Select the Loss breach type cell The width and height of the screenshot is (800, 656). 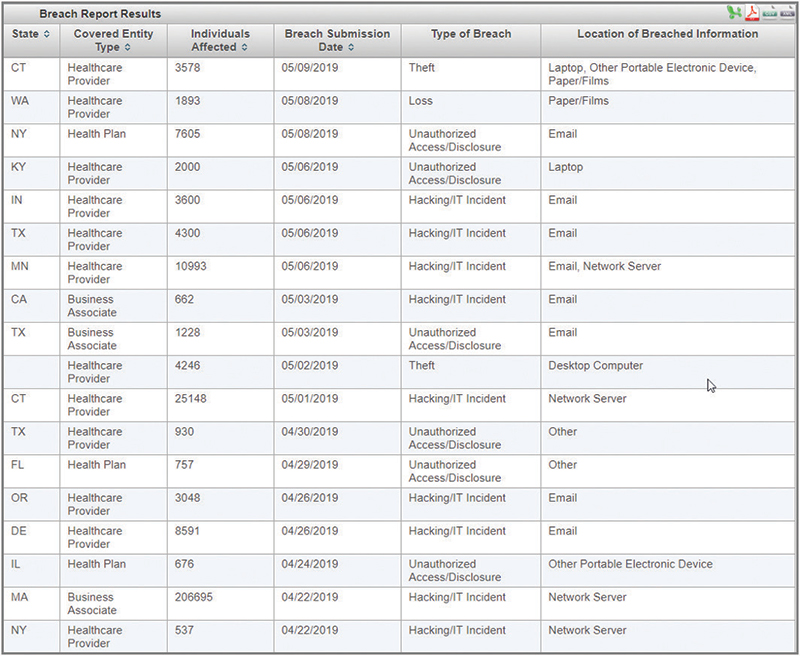point(421,101)
